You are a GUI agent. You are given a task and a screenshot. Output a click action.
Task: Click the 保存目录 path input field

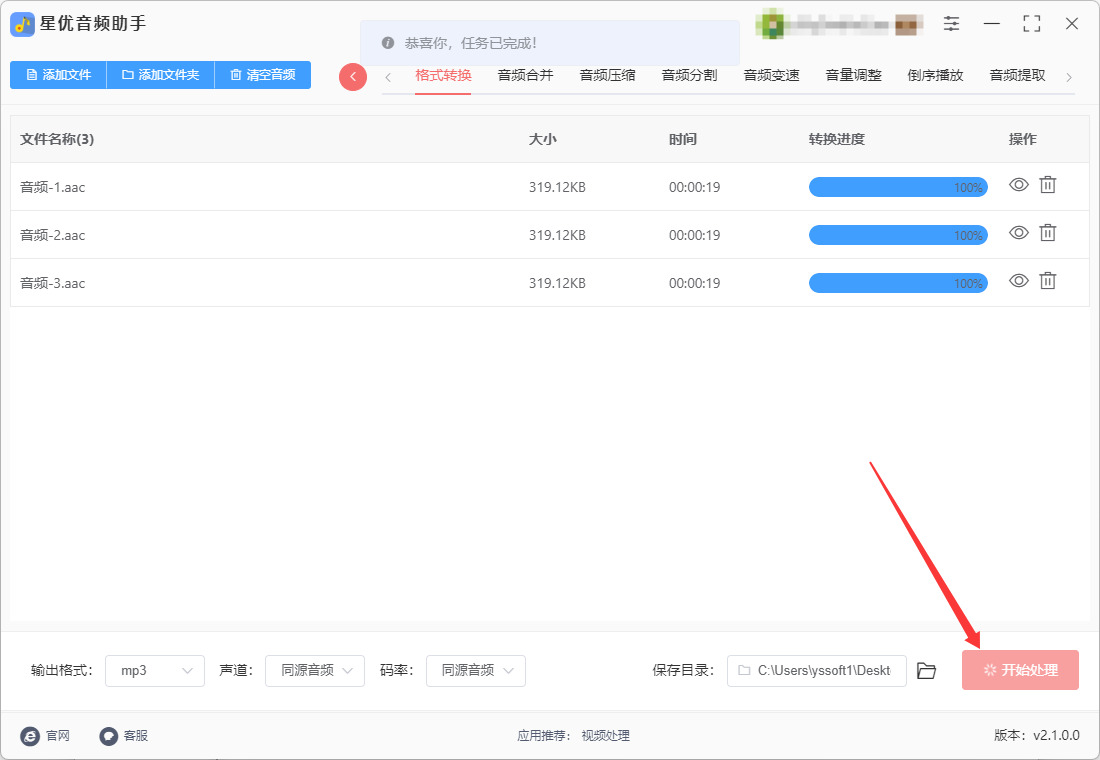[817, 671]
